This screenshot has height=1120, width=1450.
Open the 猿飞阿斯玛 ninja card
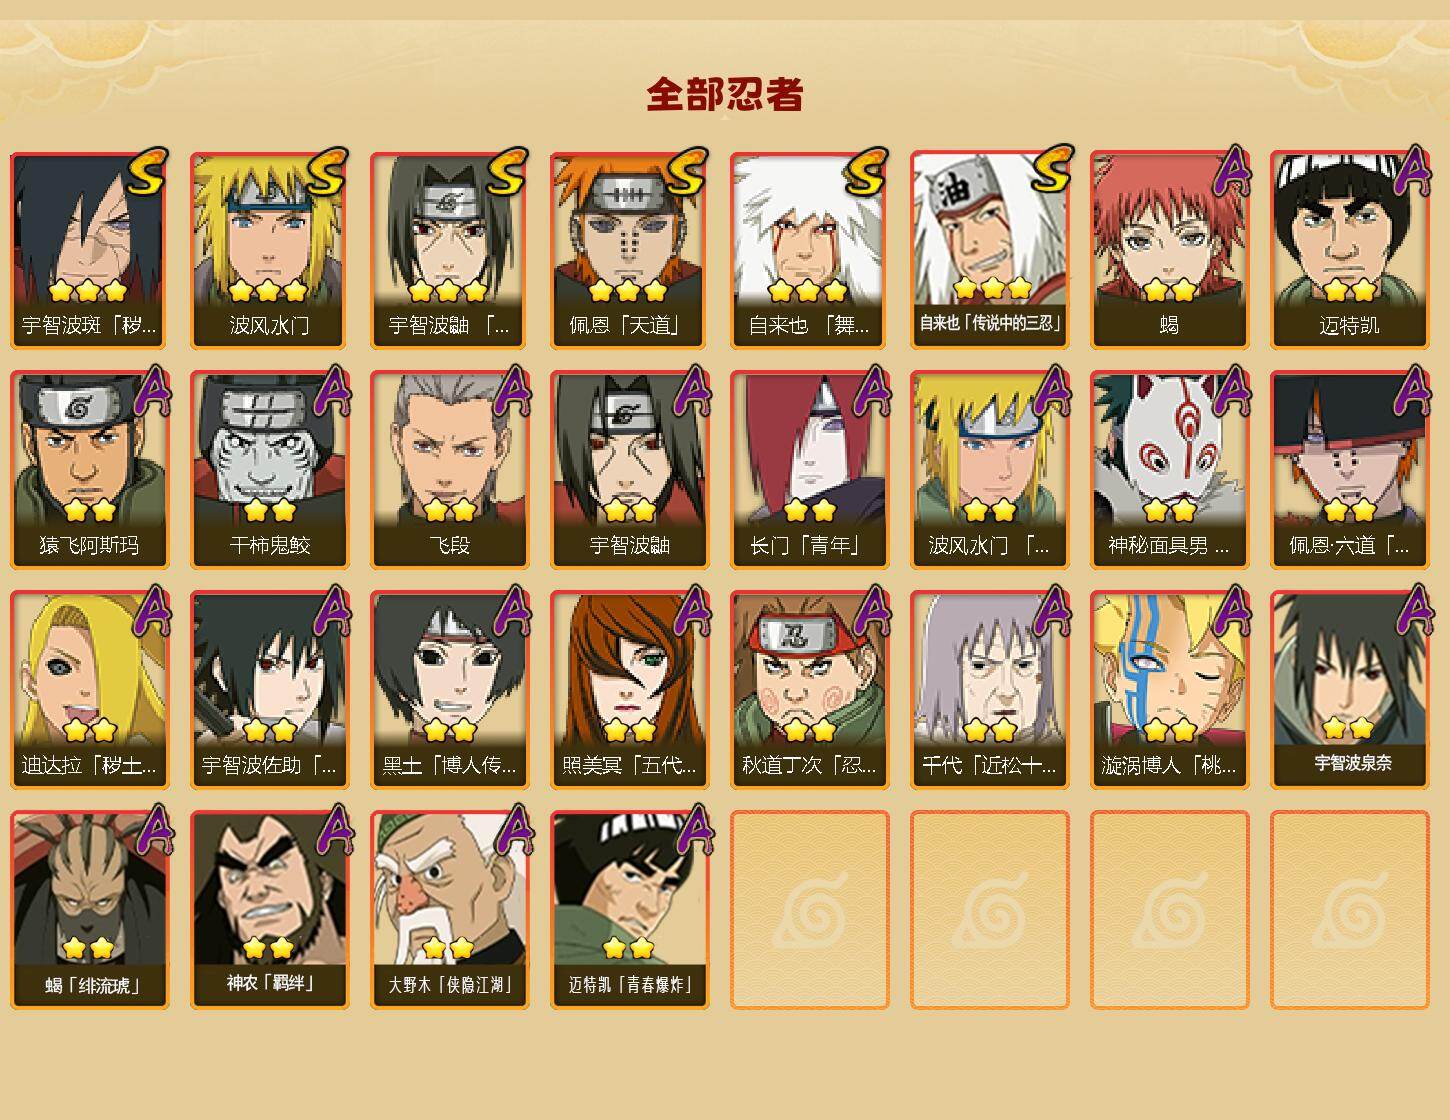[89, 470]
